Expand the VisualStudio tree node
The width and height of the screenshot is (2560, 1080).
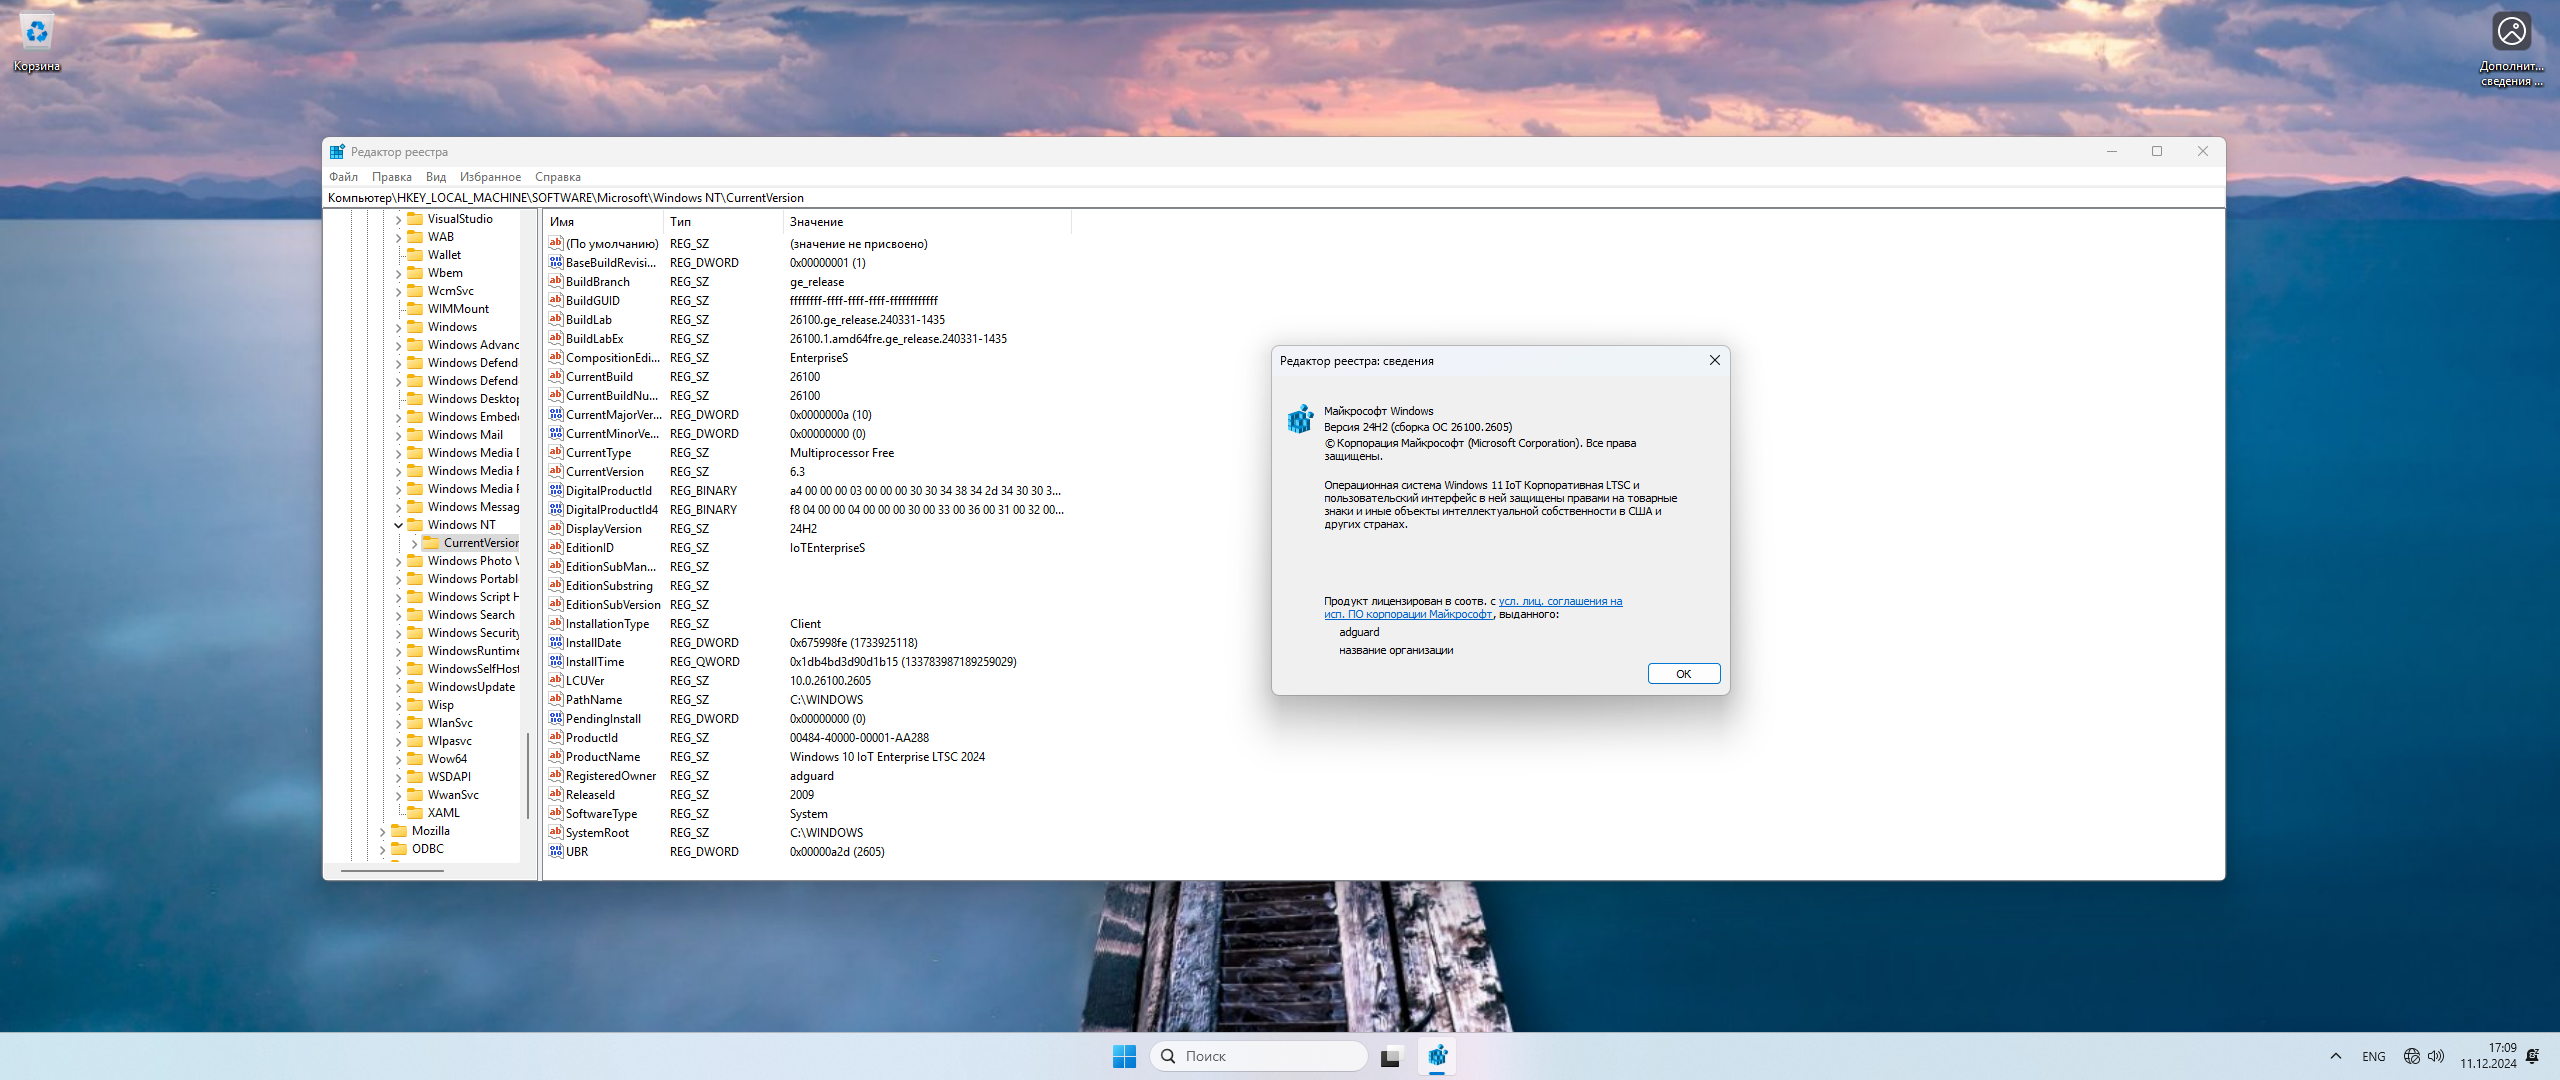point(398,219)
